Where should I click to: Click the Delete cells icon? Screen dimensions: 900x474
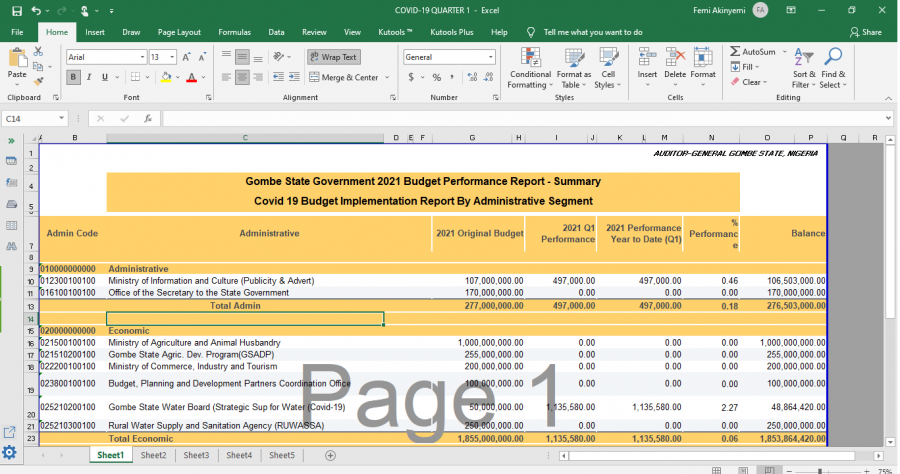click(675, 58)
